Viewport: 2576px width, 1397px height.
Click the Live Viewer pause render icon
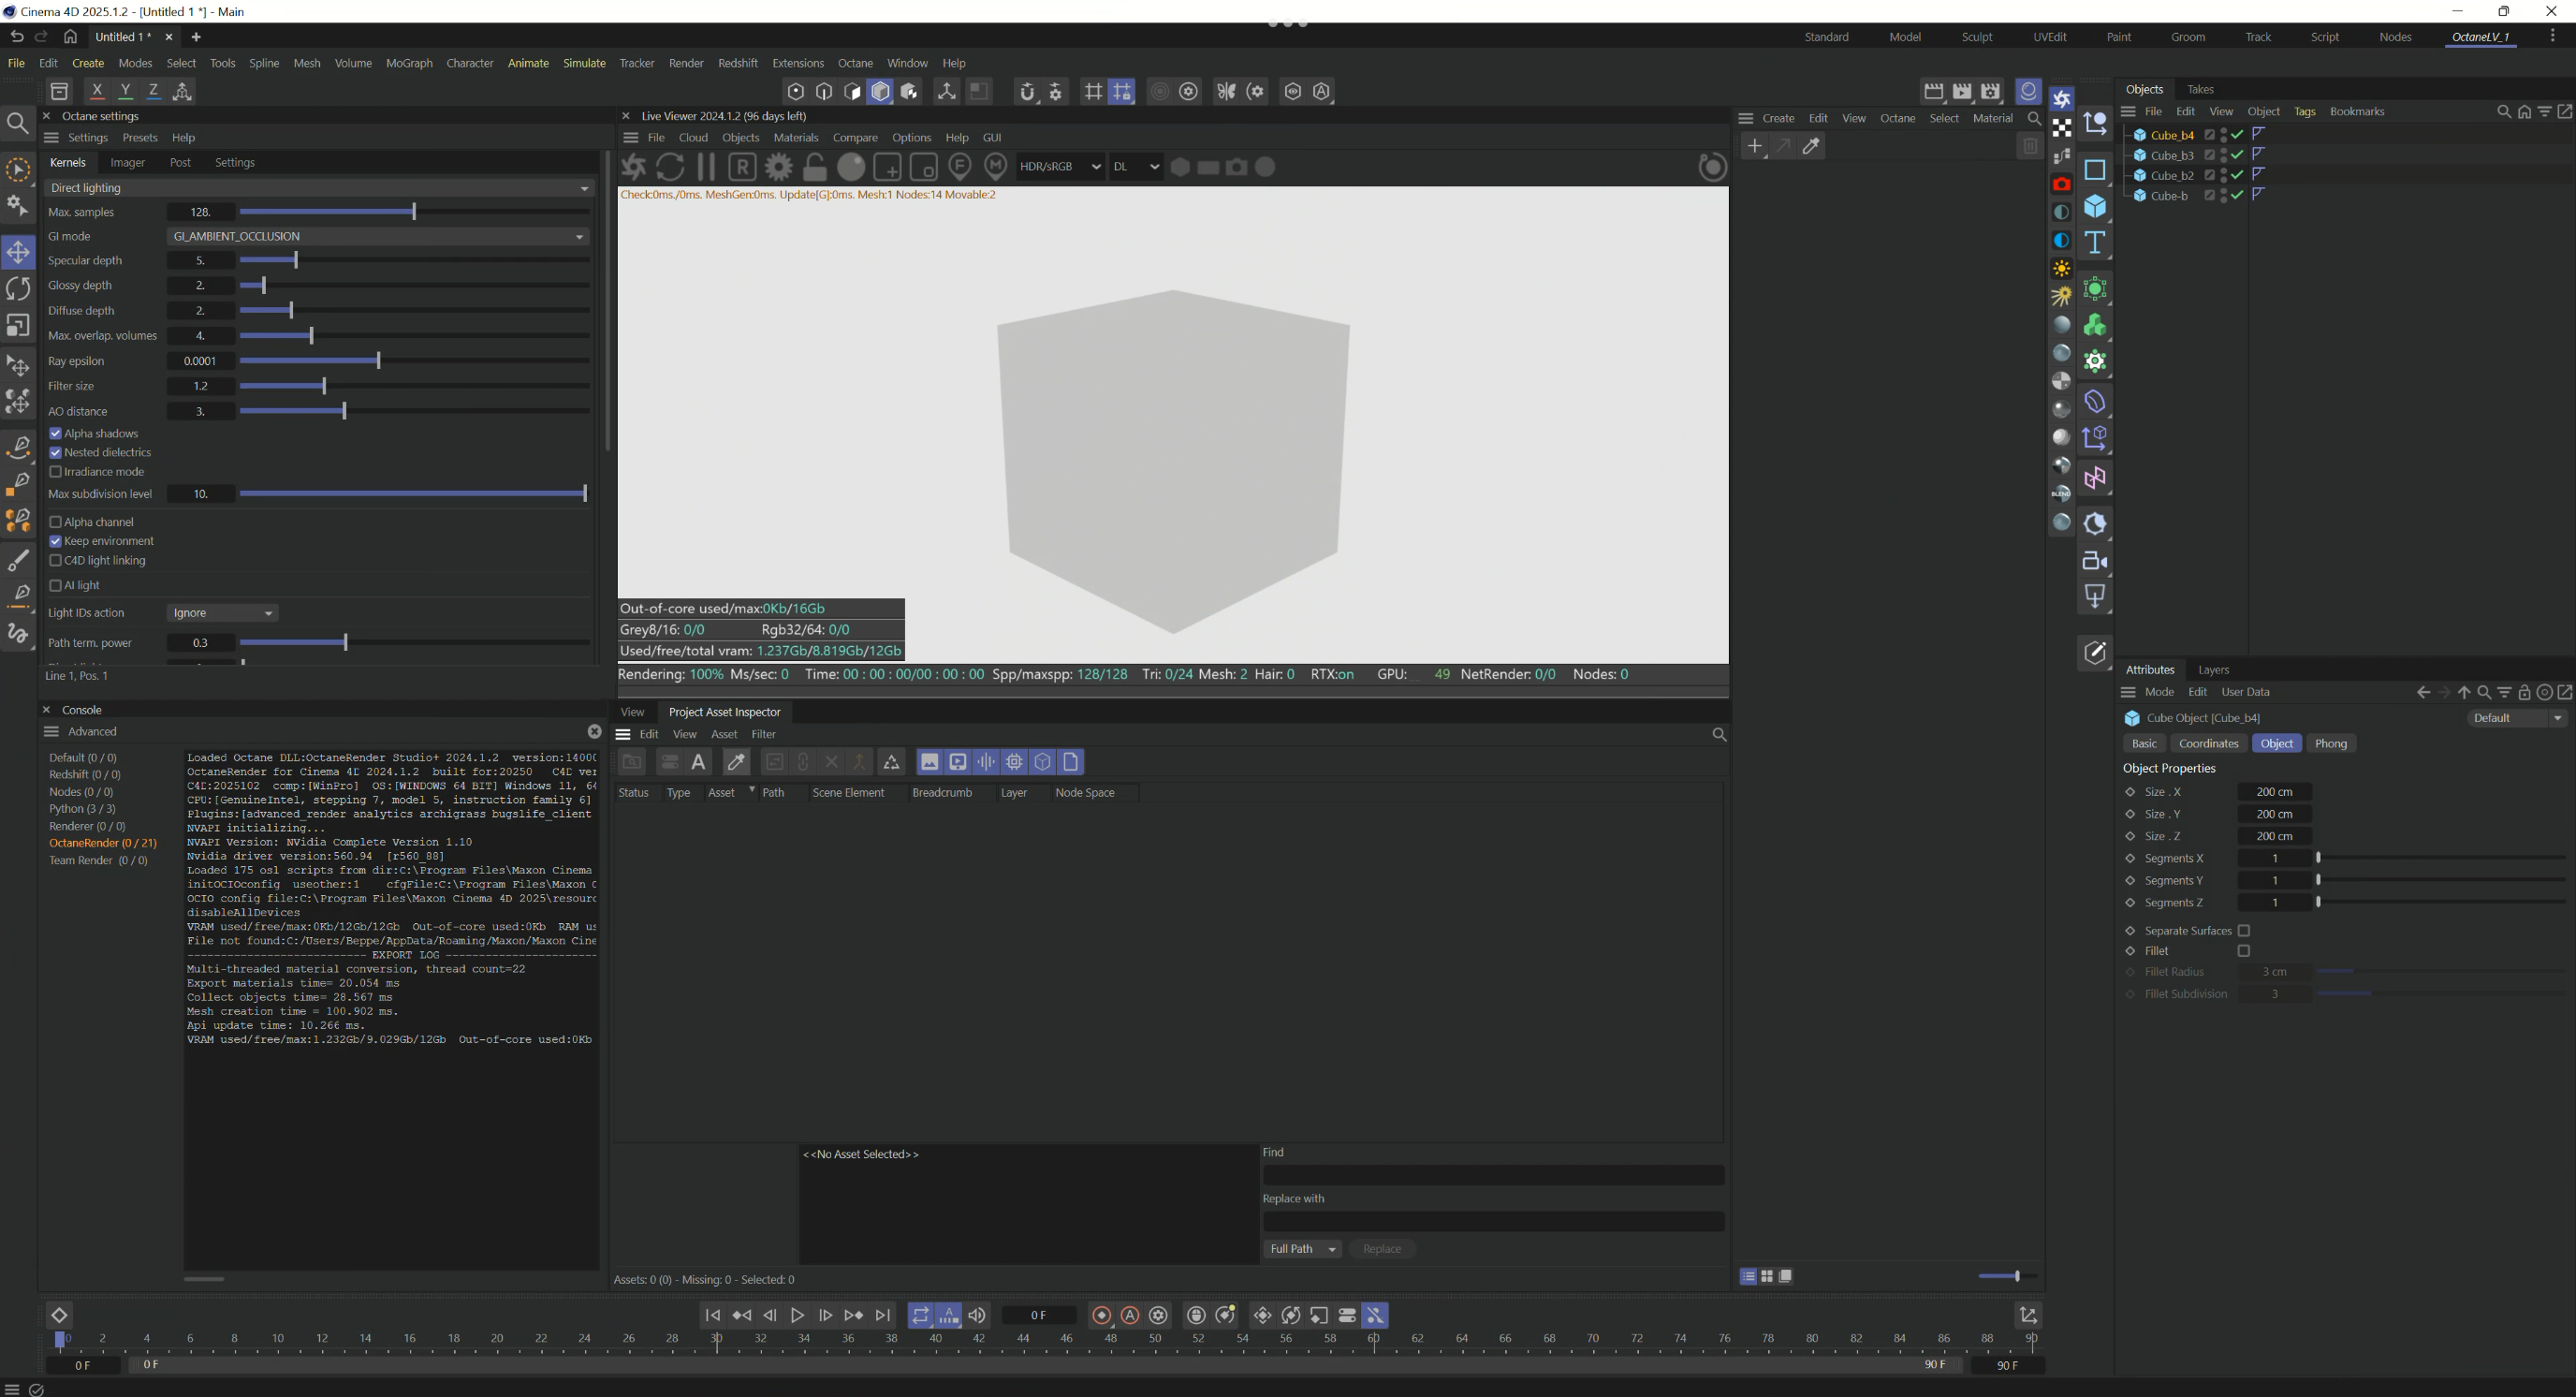tap(706, 167)
